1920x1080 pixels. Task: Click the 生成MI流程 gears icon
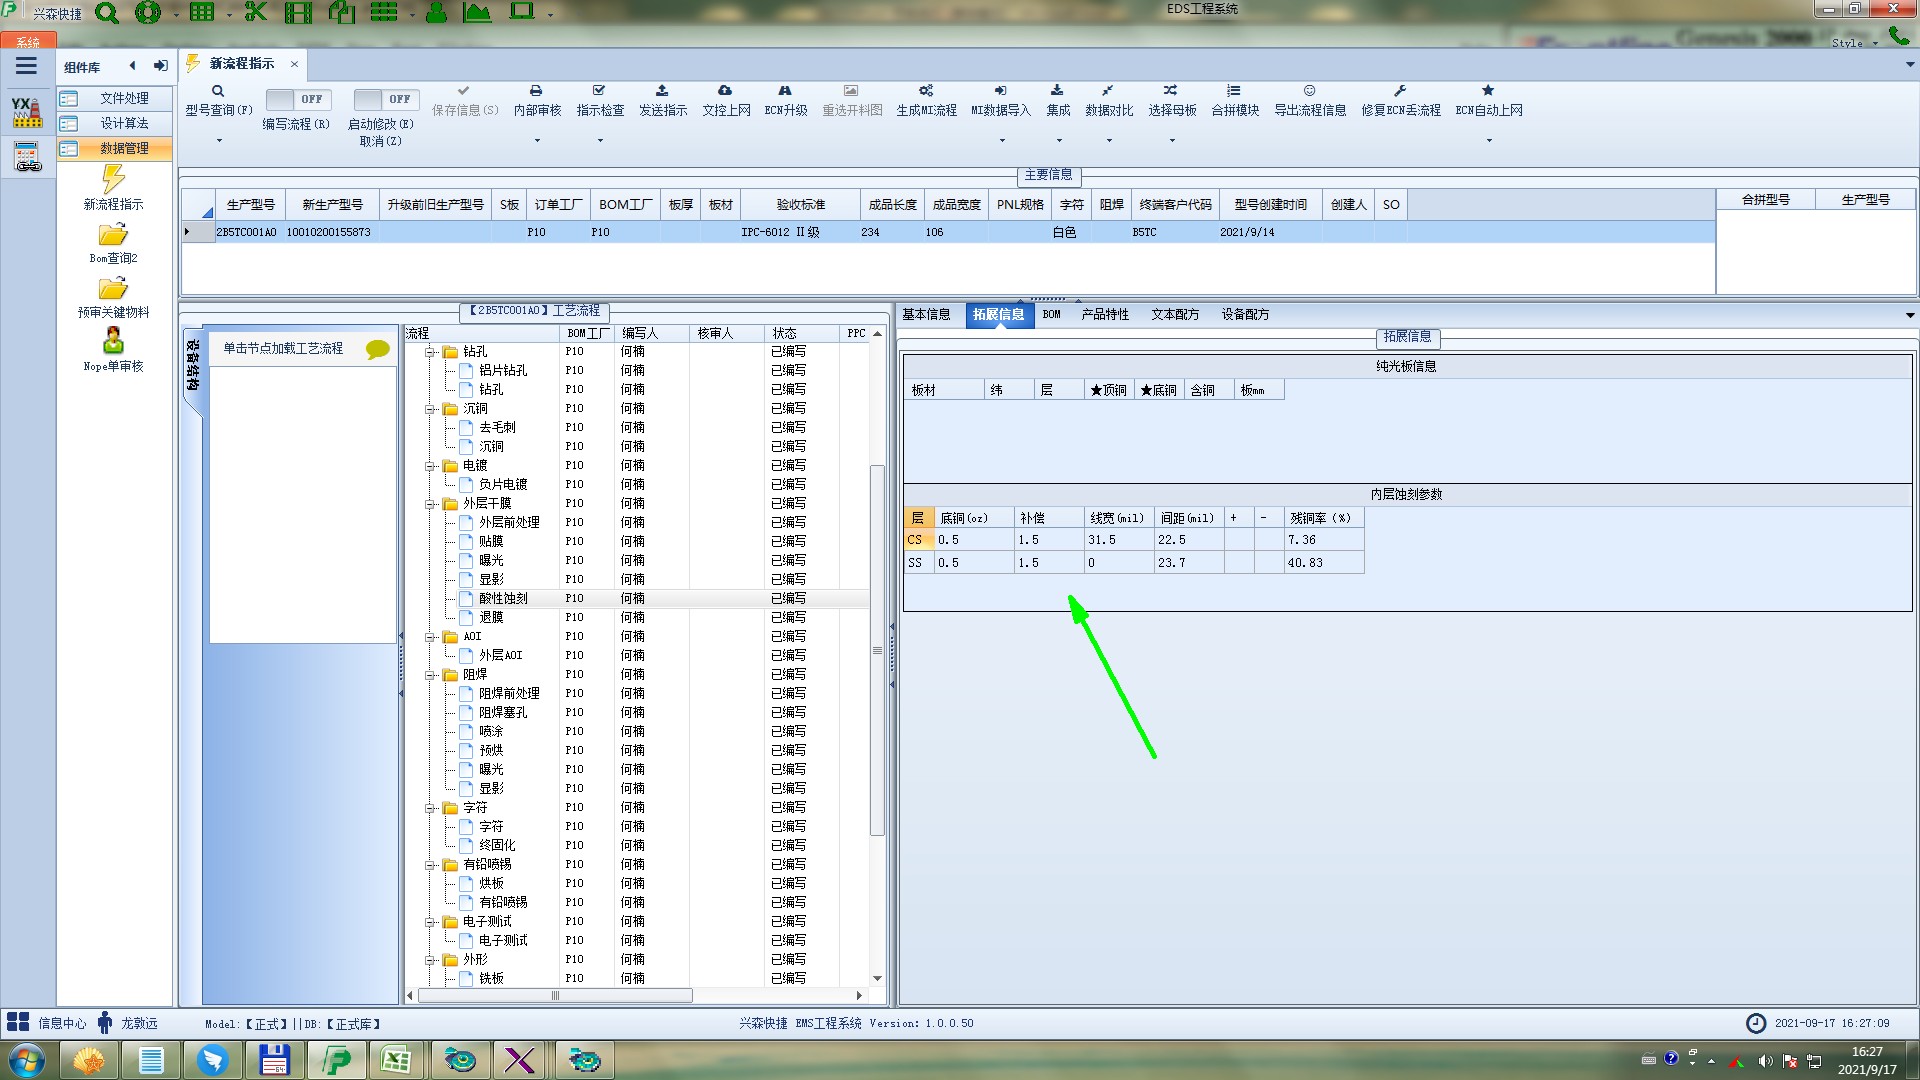pyautogui.click(x=926, y=91)
